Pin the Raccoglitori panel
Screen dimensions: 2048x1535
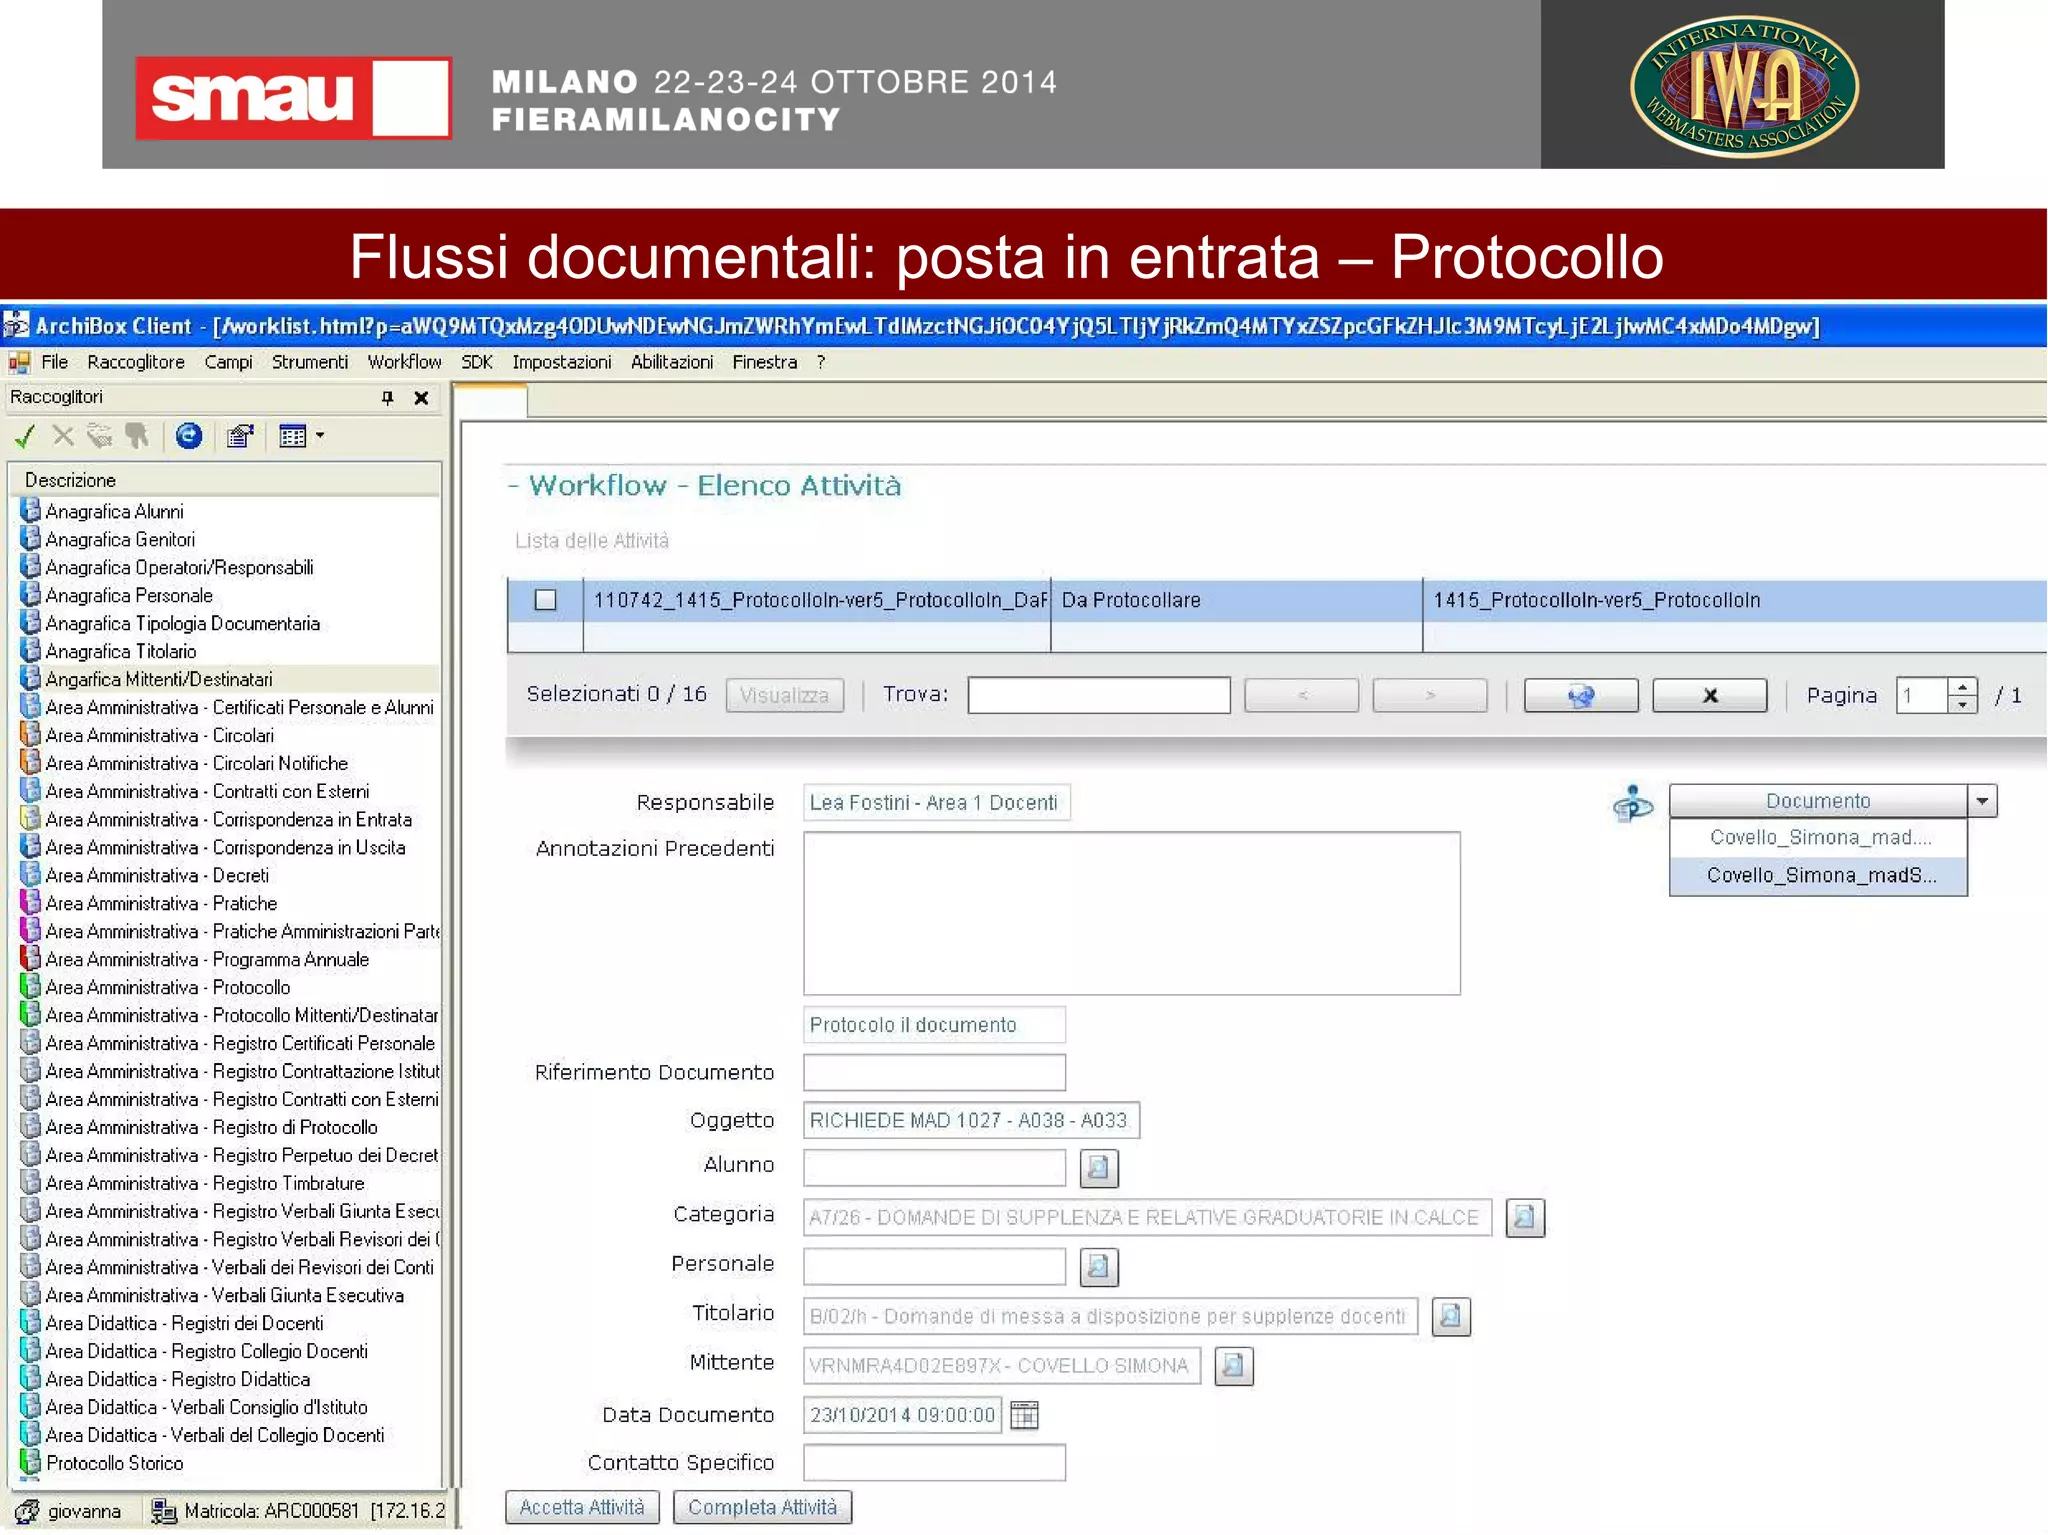coord(388,398)
